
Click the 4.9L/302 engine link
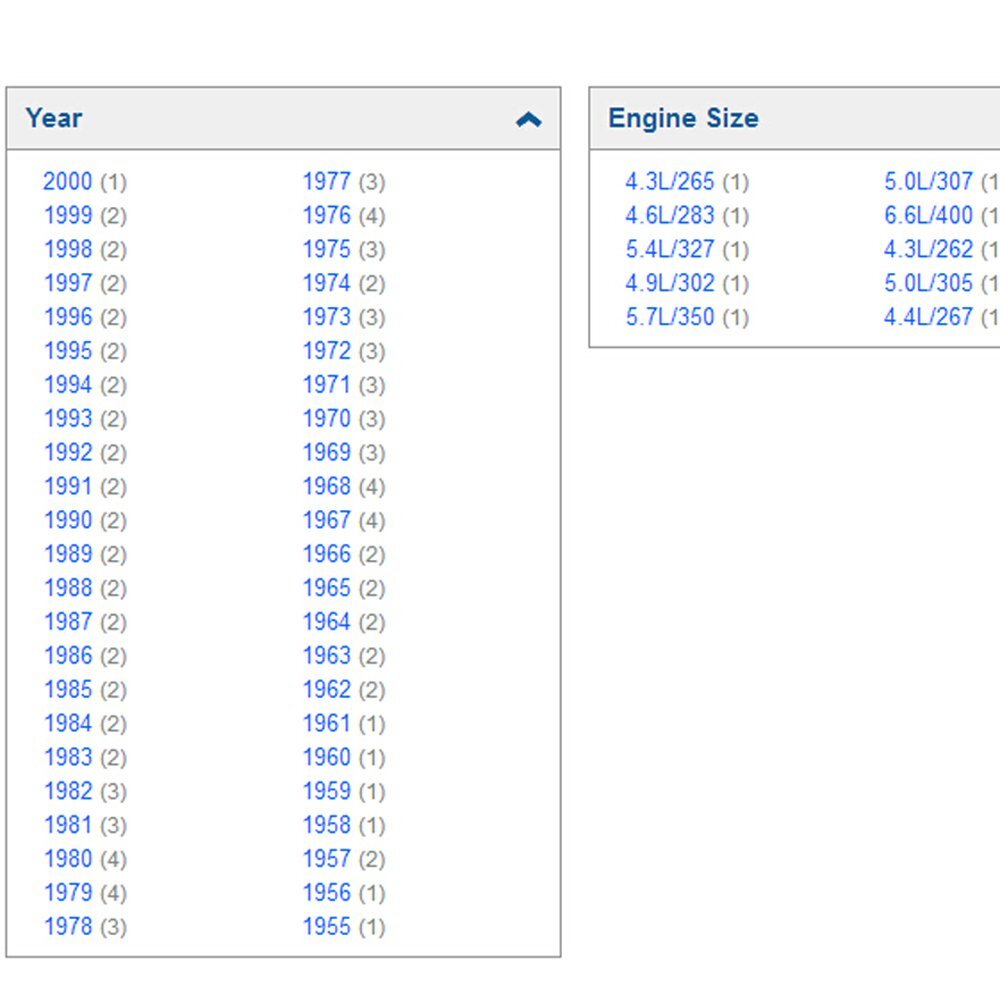click(670, 284)
